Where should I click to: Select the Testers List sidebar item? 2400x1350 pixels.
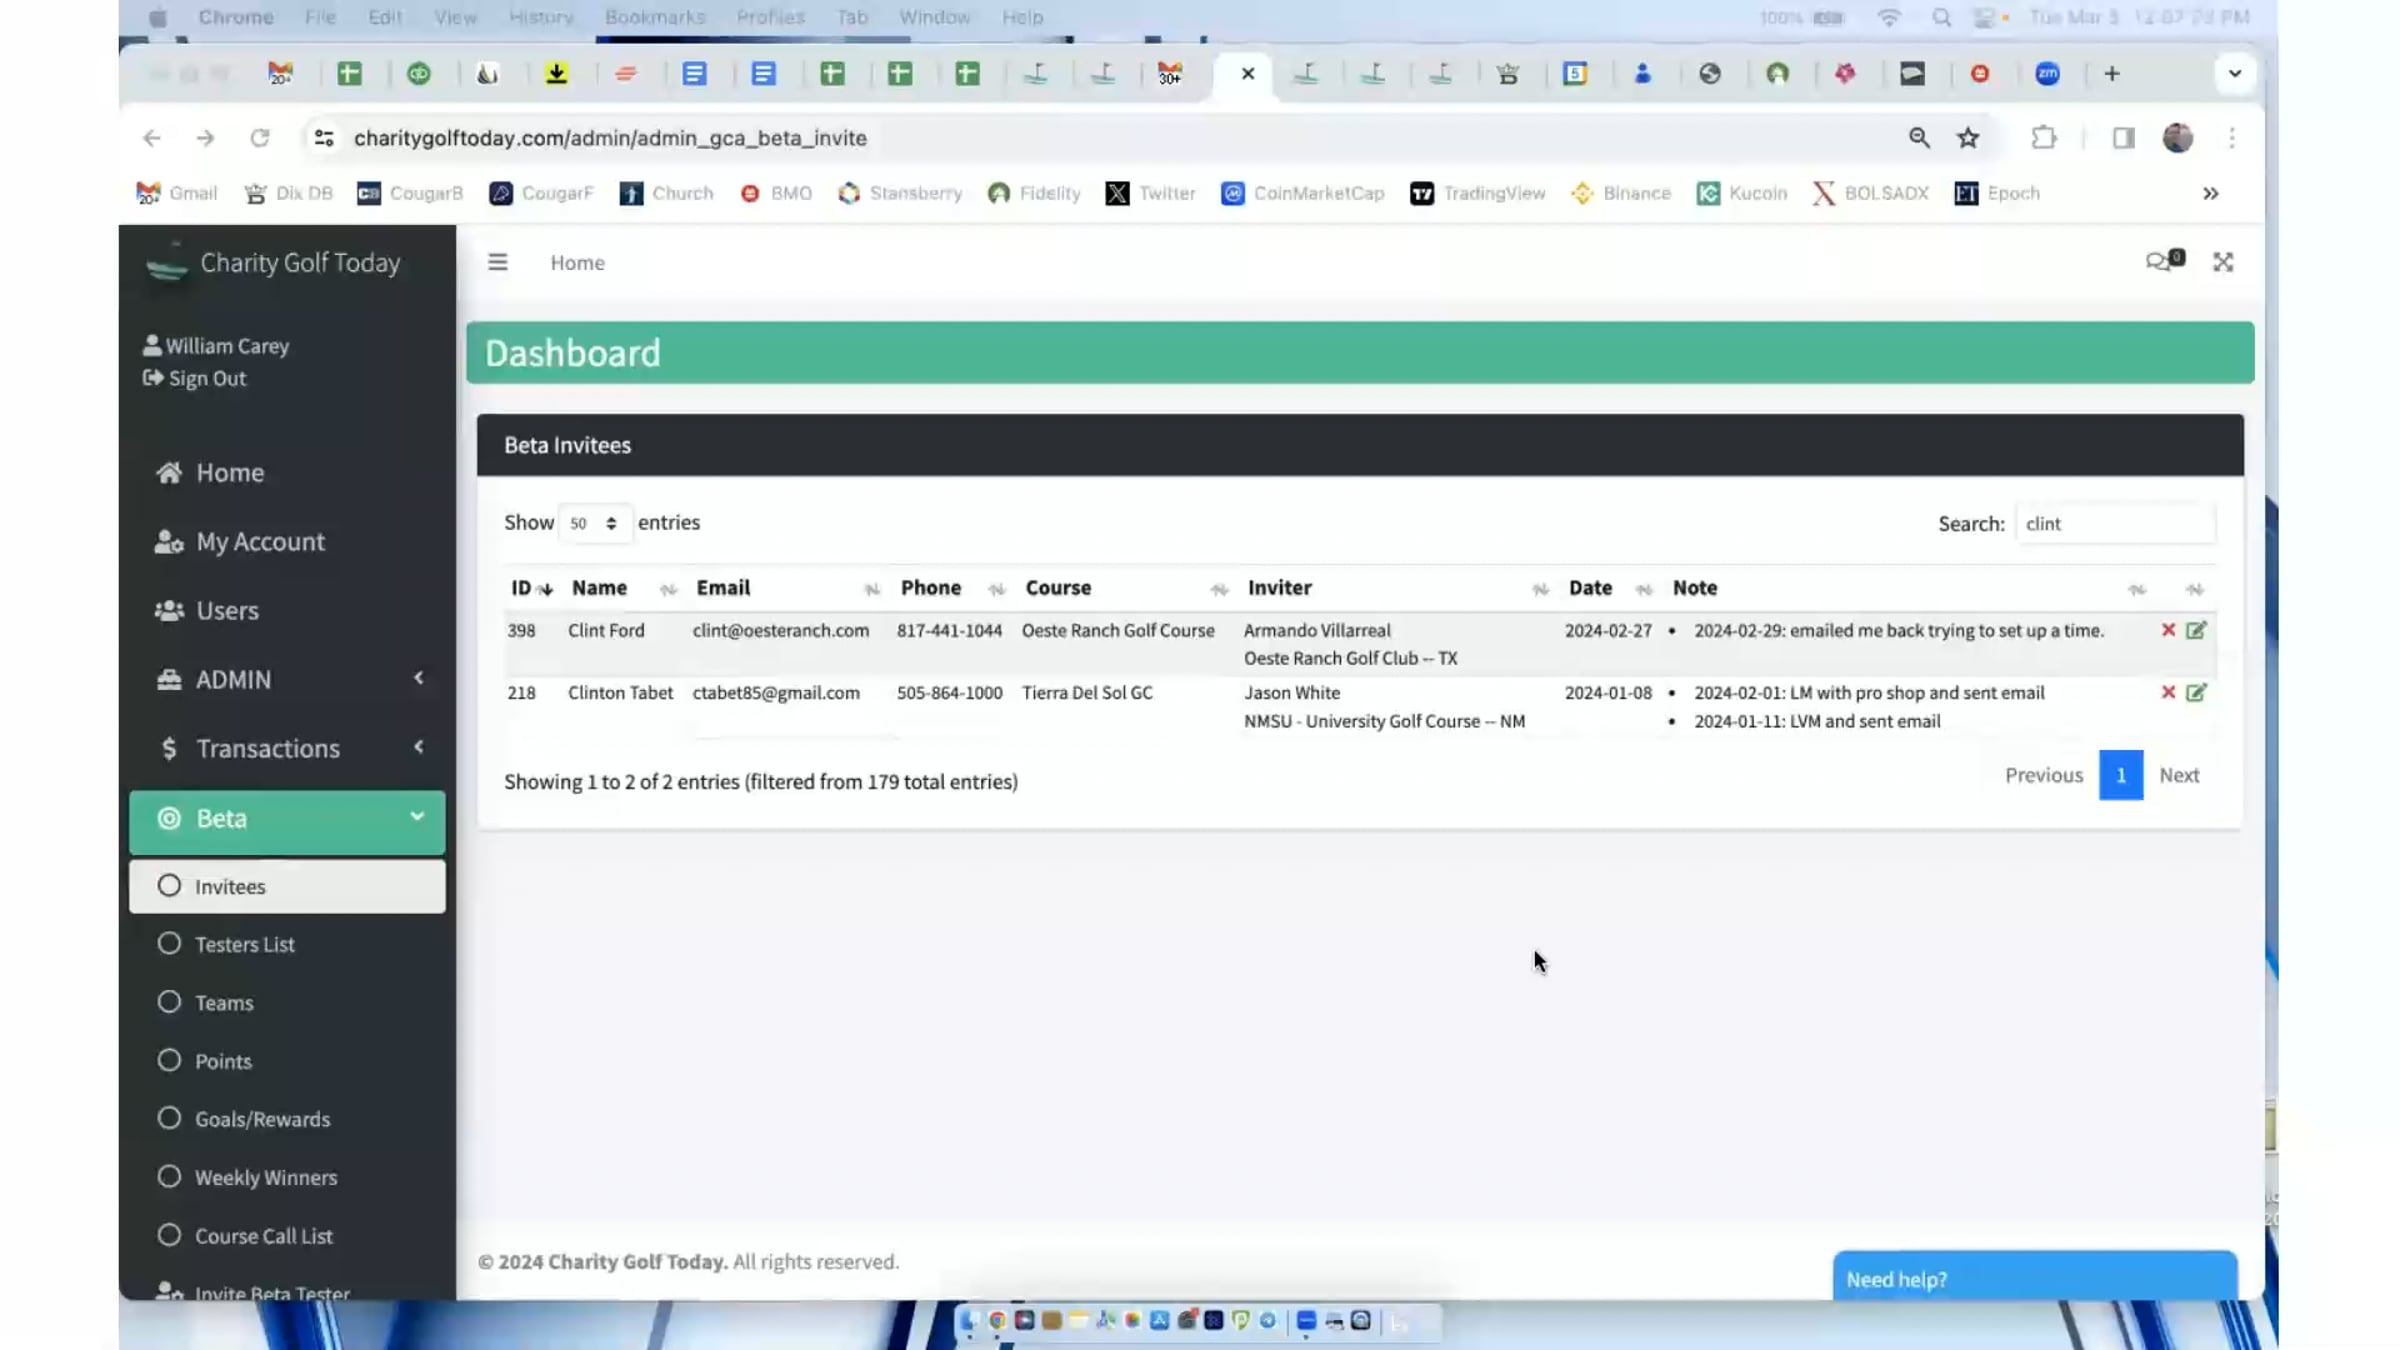244,944
